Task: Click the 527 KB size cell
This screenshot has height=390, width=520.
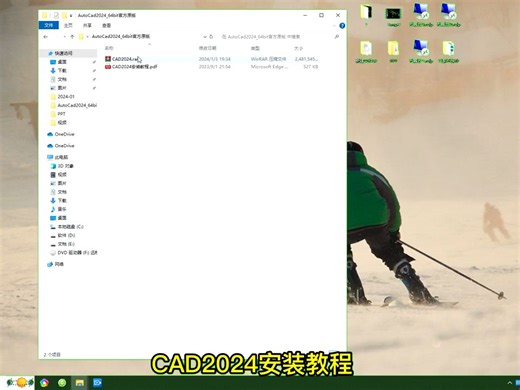Action: tap(310, 67)
